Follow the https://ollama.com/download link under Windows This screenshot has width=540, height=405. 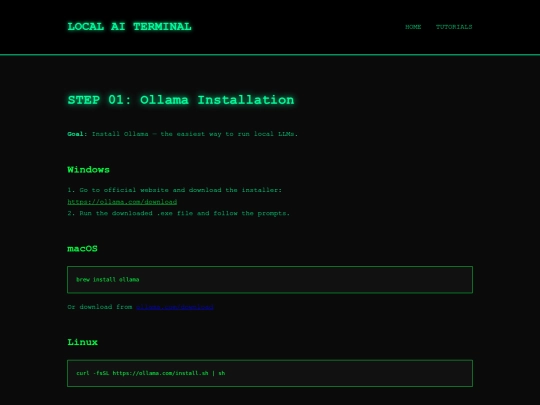(122, 202)
